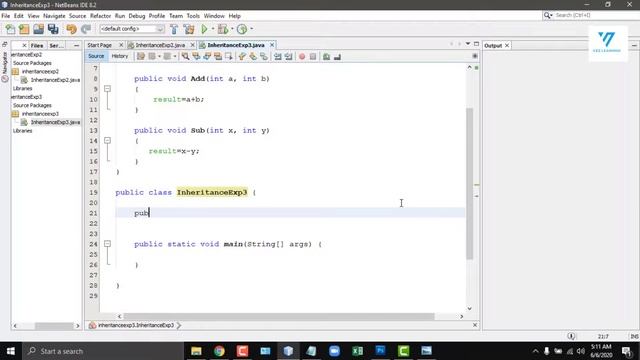Open Photoshop from the taskbar
Screen dimensions: 640x360
pos(380,351)
